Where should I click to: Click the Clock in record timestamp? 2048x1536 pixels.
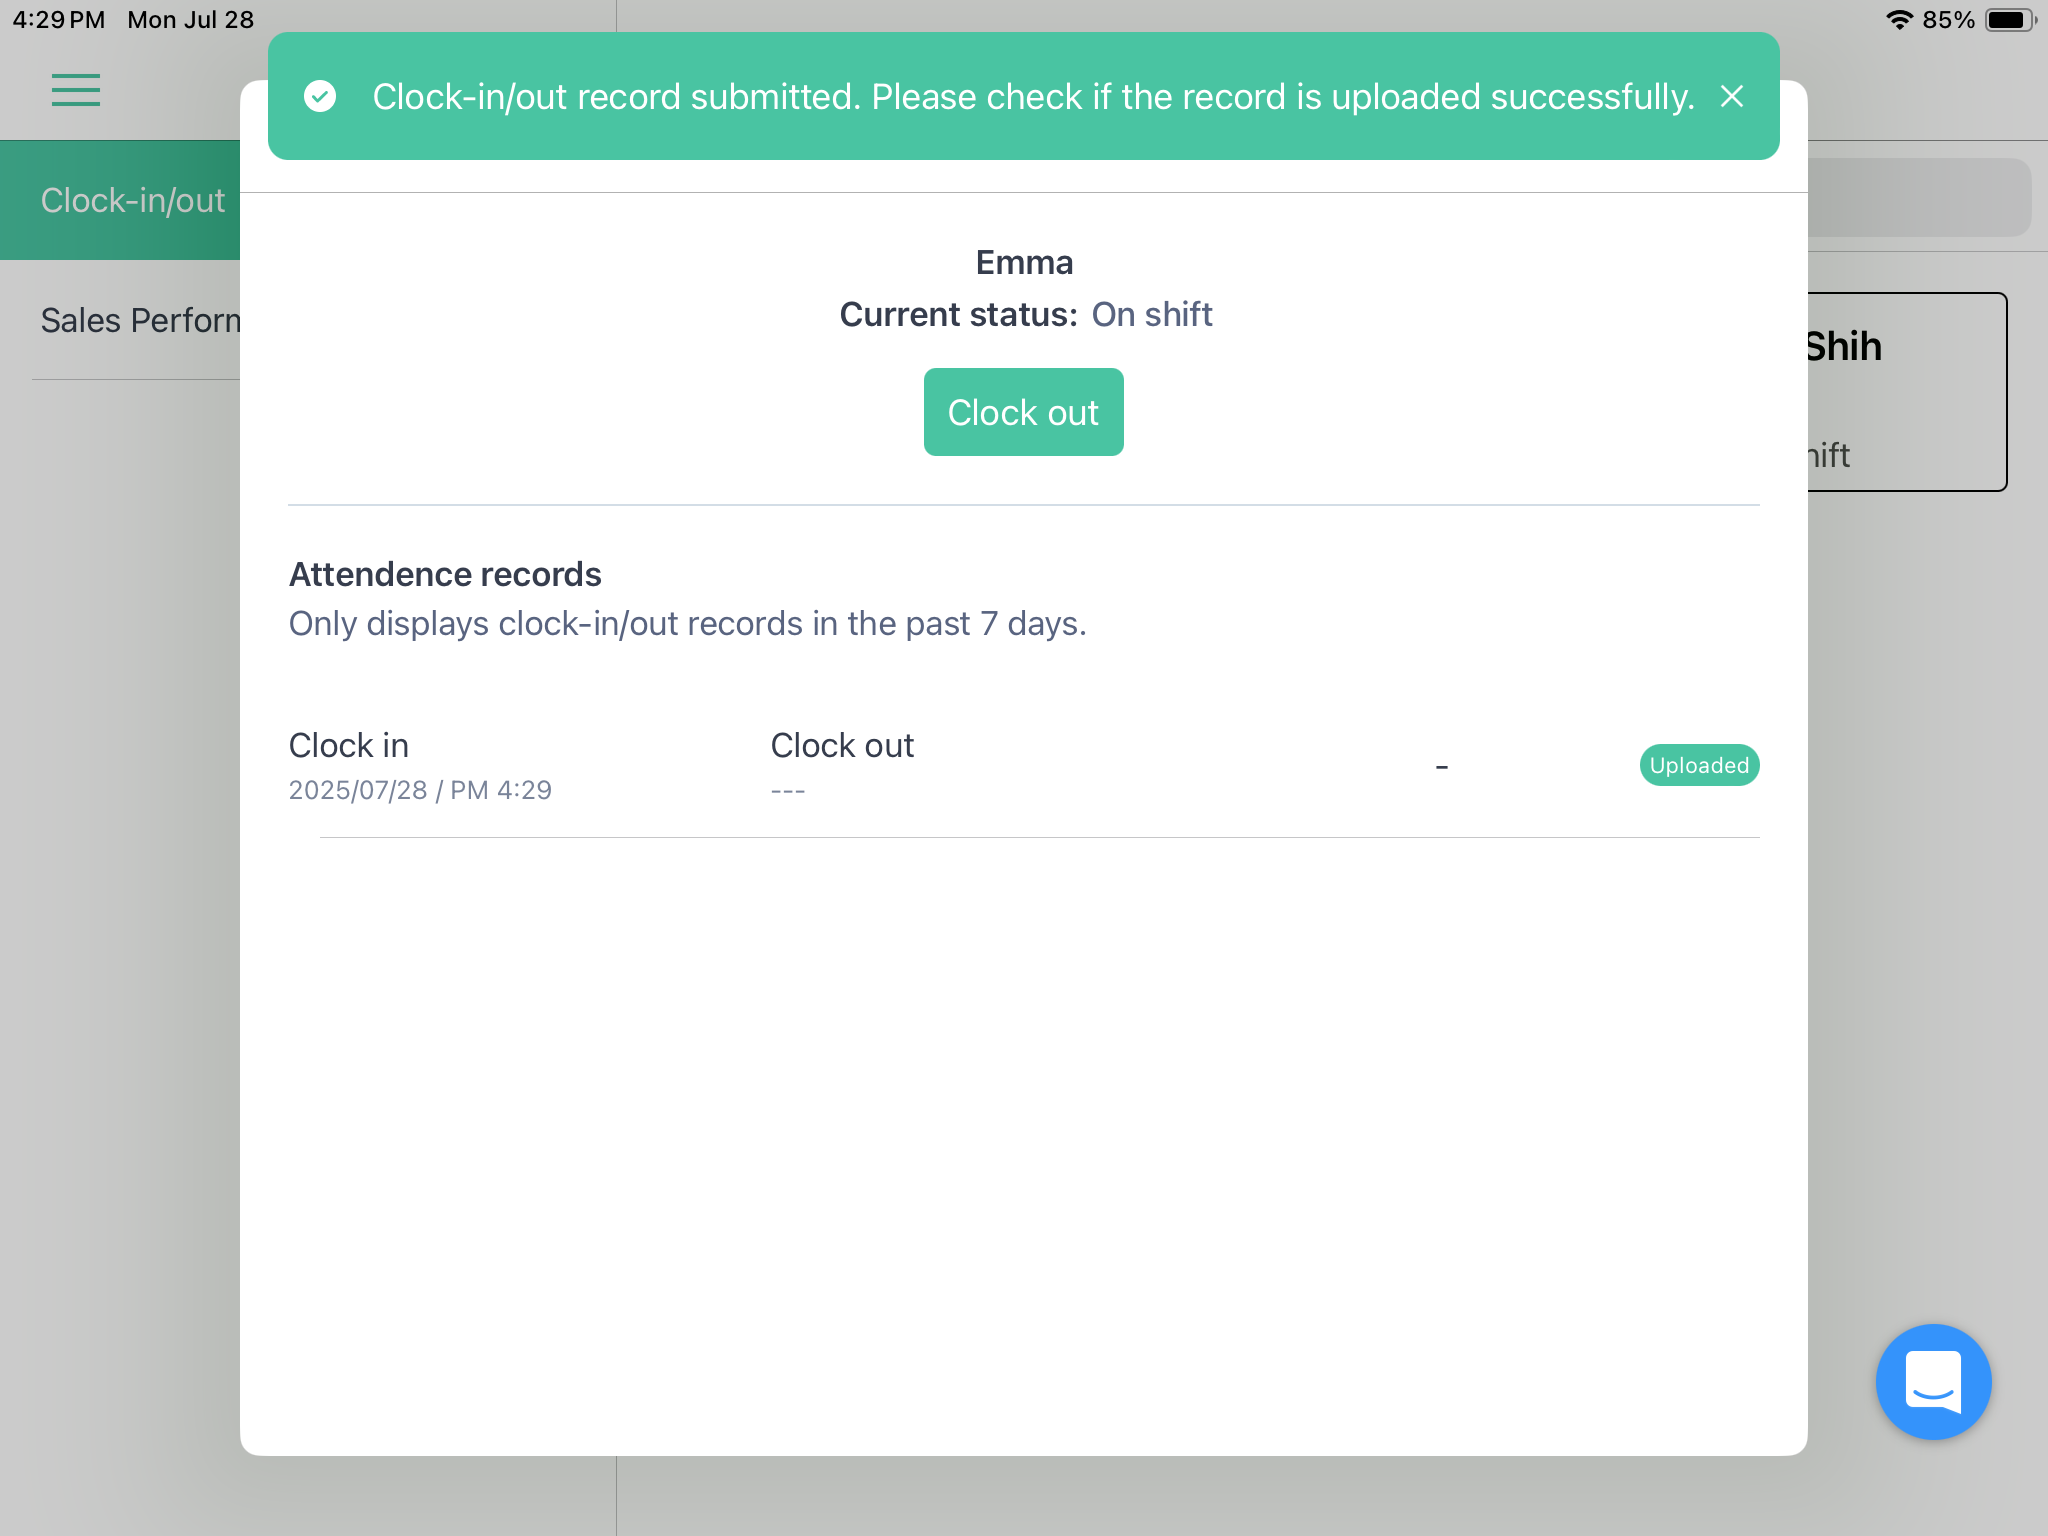420,790
